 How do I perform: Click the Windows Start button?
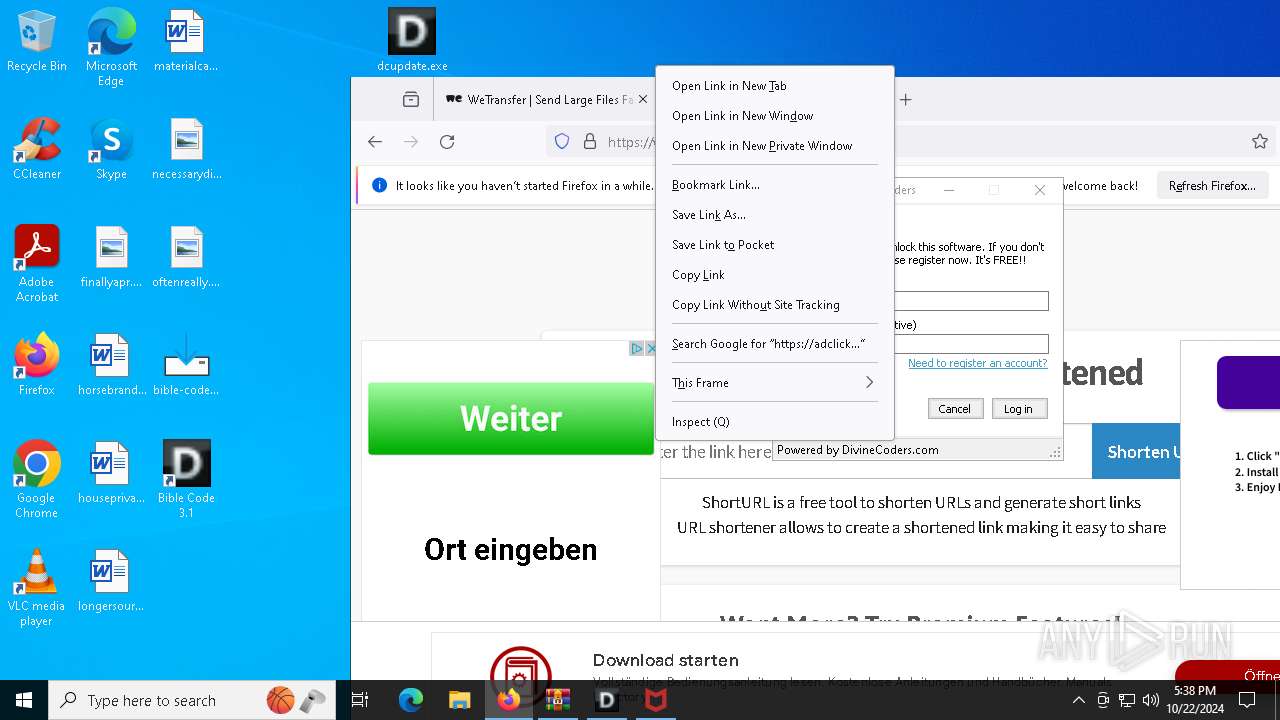pos(24,700)
